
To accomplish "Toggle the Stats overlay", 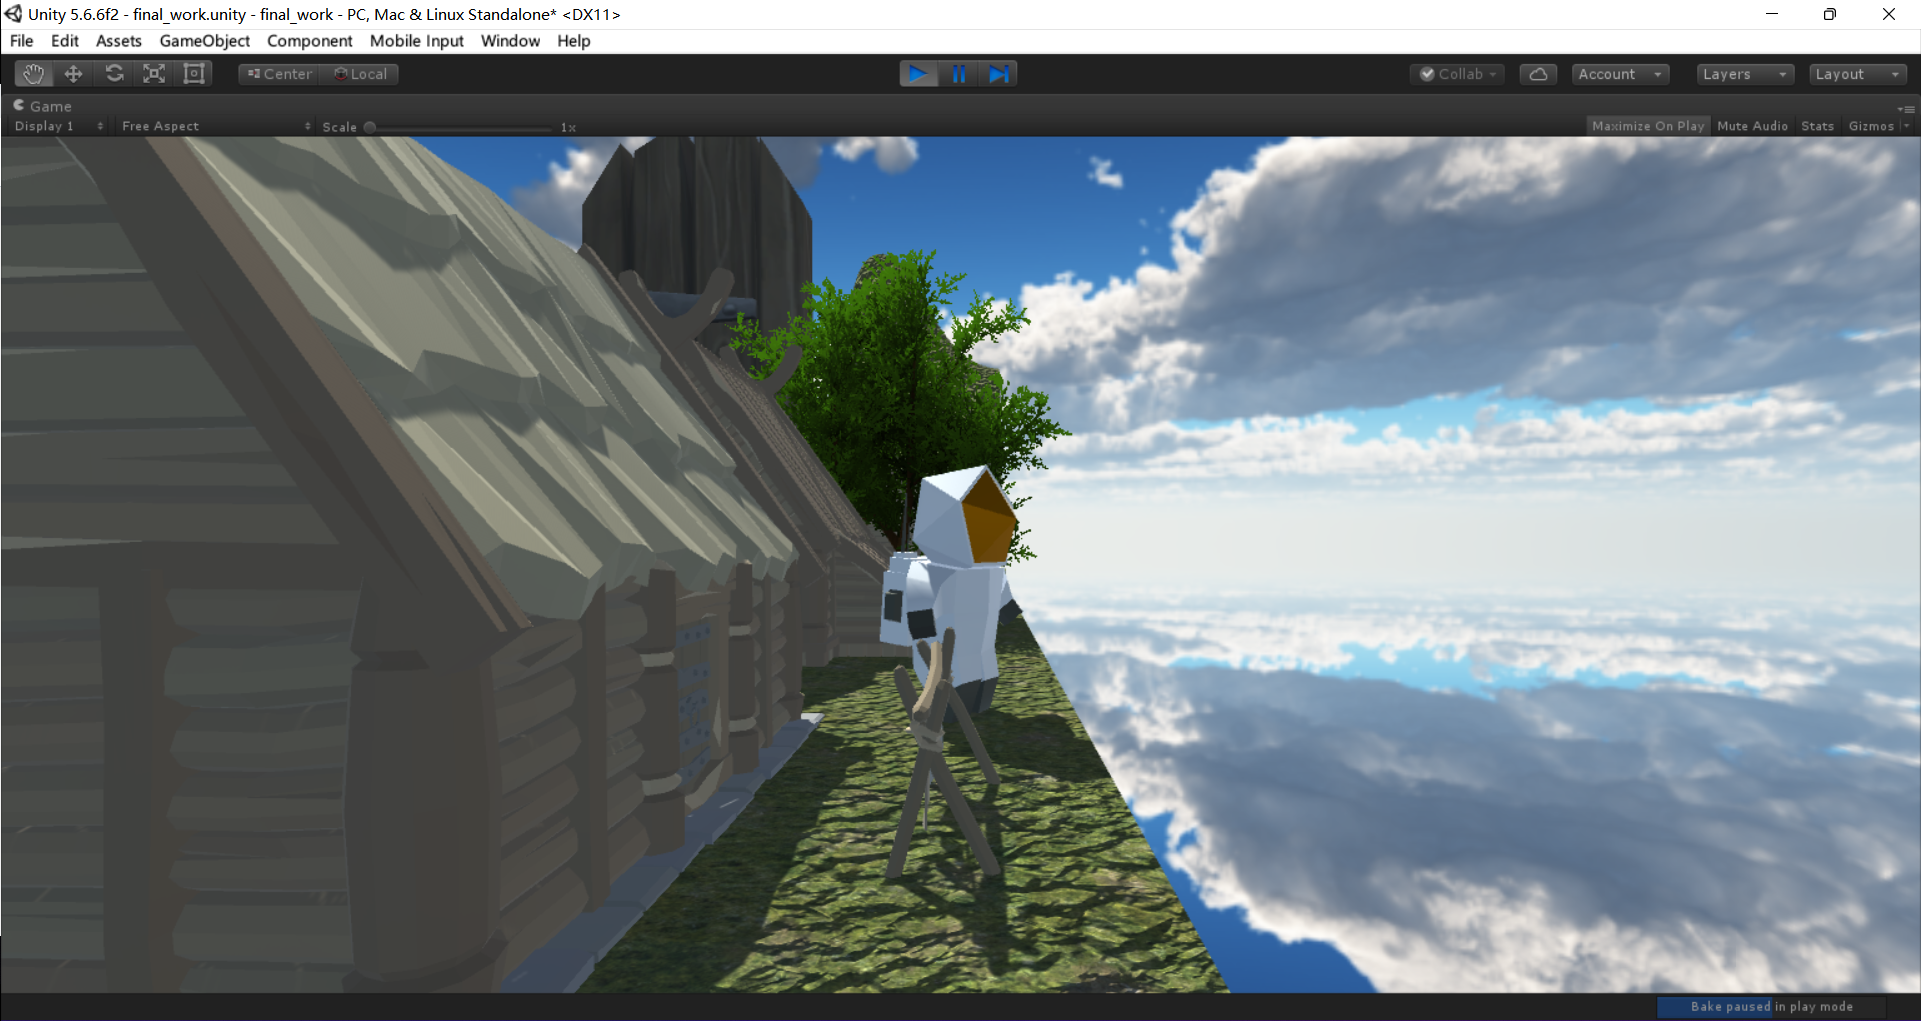I will tap(1818, 126).
